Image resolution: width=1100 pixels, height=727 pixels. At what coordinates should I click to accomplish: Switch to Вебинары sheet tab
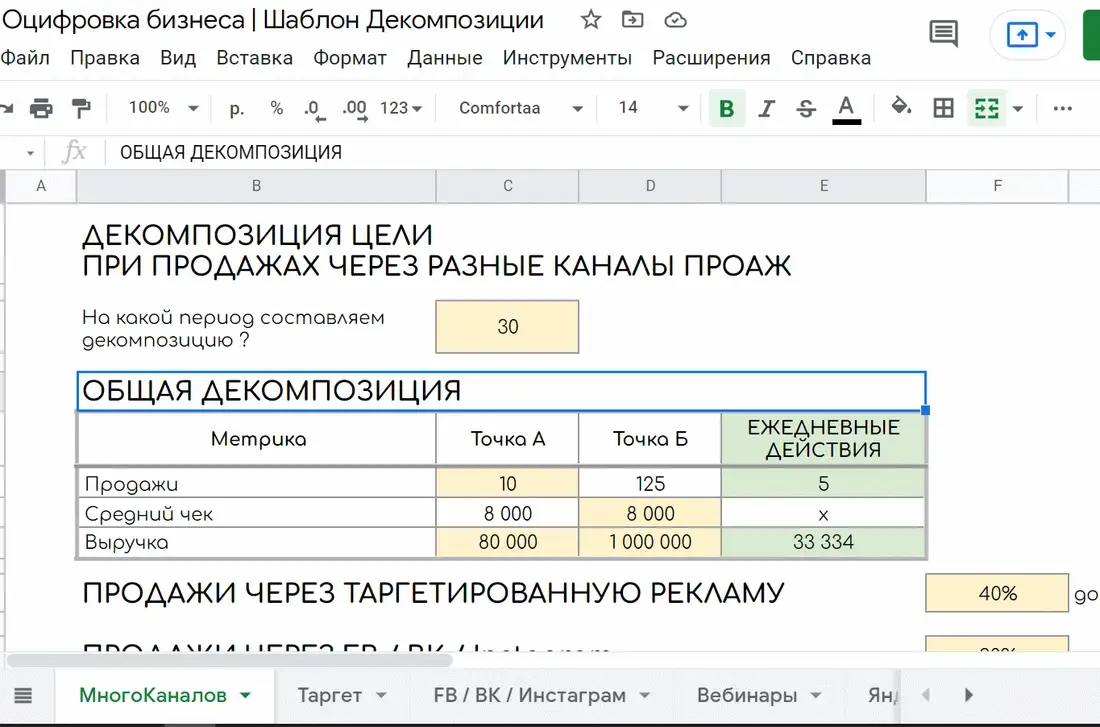(746, 695)
